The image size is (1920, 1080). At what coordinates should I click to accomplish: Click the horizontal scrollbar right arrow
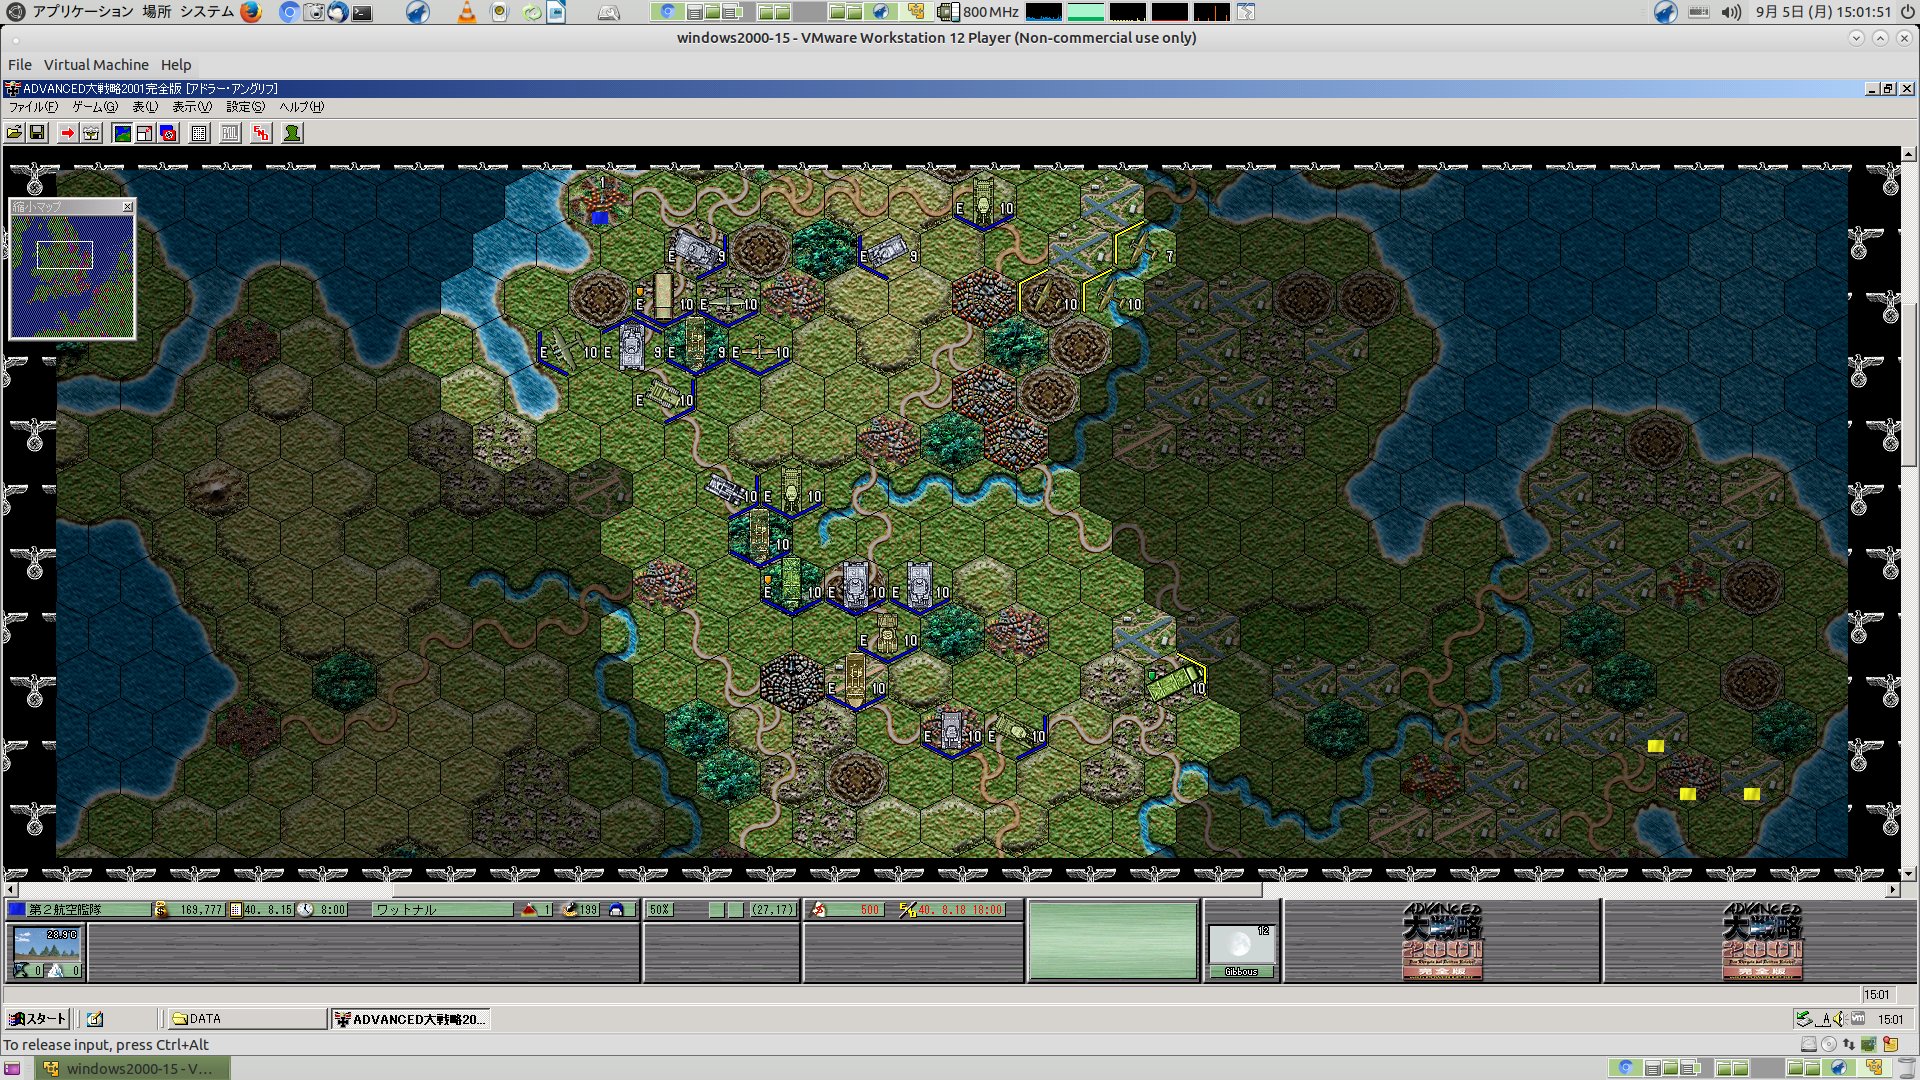click(1892, 889)
